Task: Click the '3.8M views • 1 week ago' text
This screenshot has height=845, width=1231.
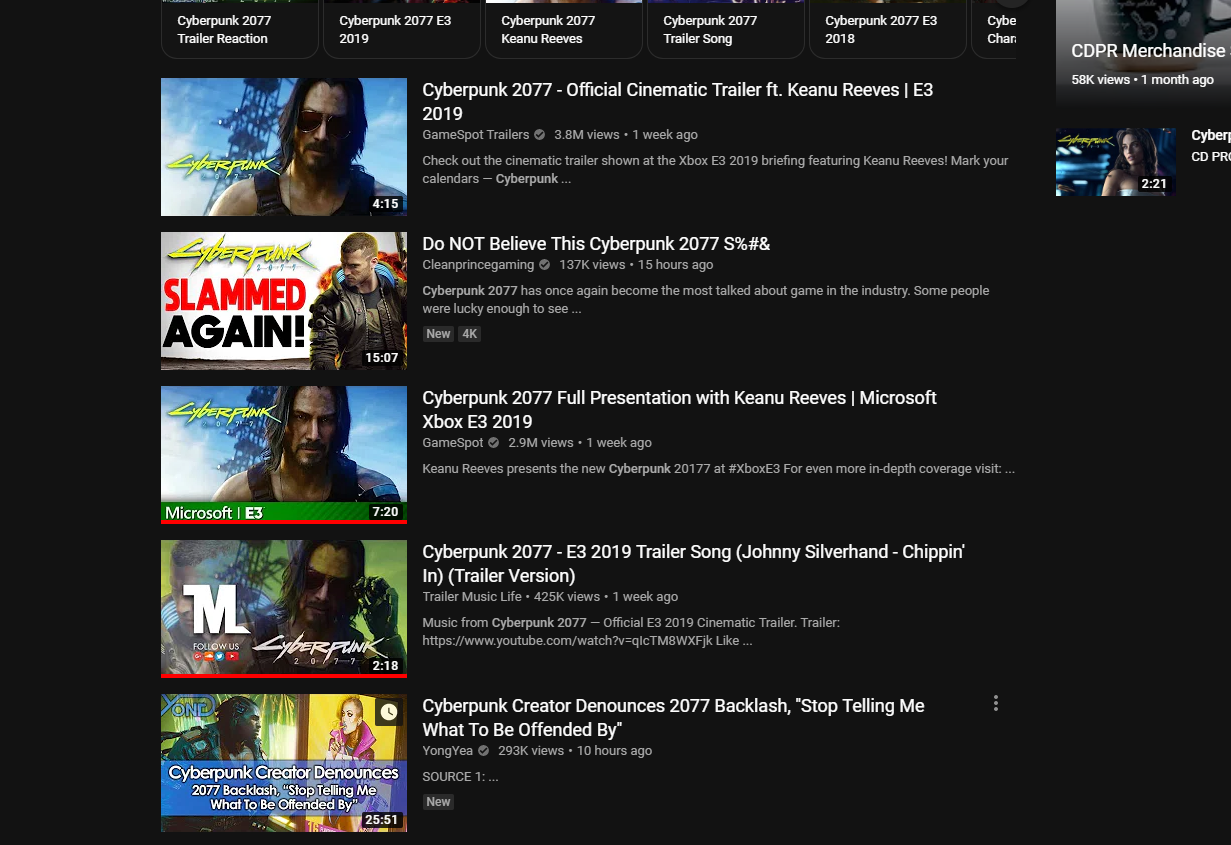Action: point(626,135)
